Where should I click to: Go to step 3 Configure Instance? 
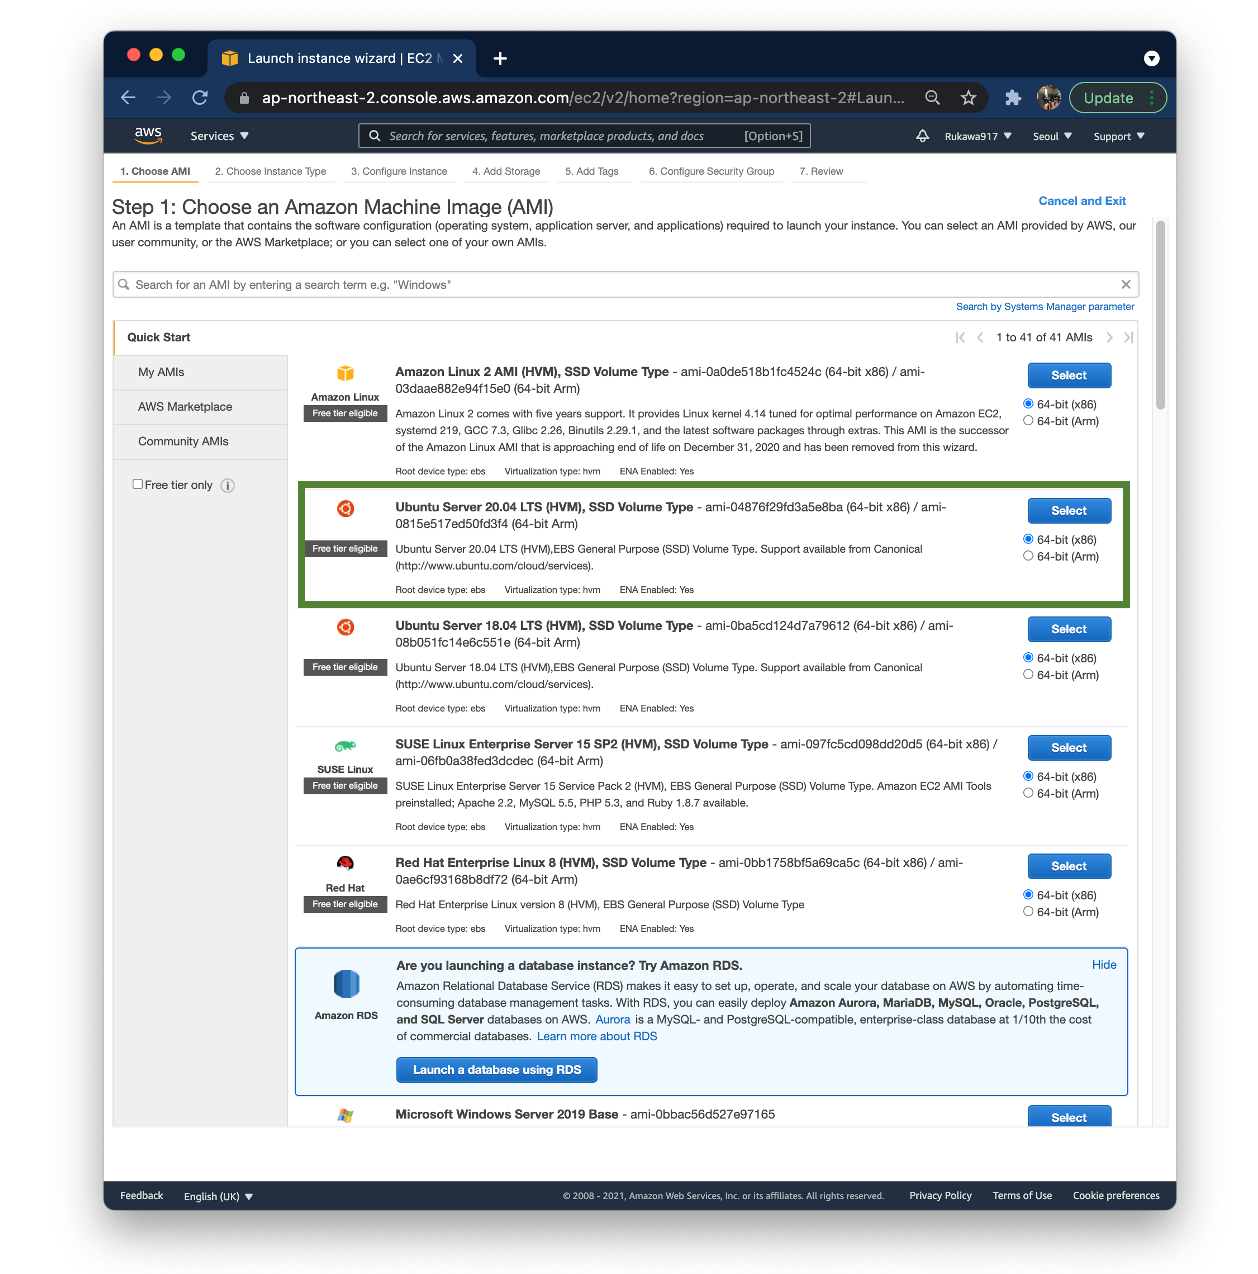(x=399, y=172)
